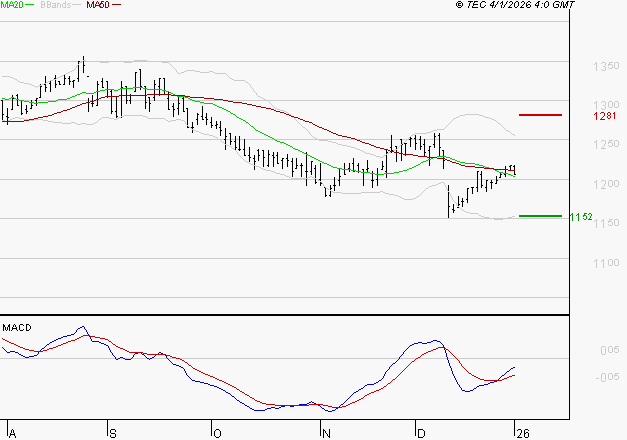The image size is (627, 440).
Task: Click the MA20 legend label
Action: 12,5
